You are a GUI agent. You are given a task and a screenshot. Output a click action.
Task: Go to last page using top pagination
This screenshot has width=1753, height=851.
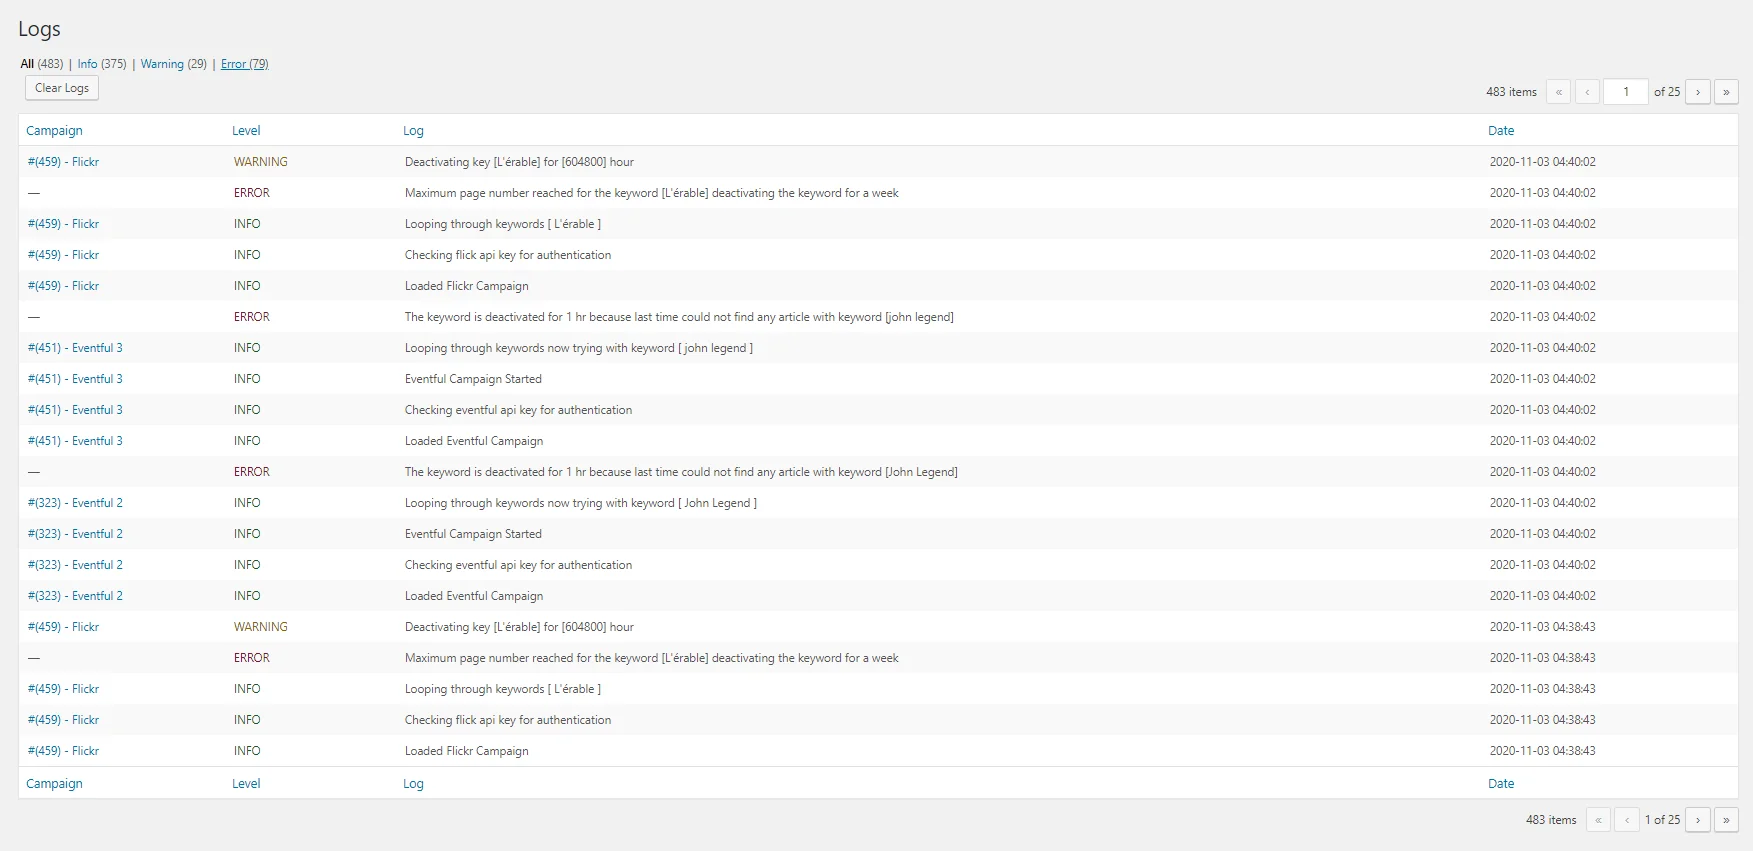[1726, 91]
